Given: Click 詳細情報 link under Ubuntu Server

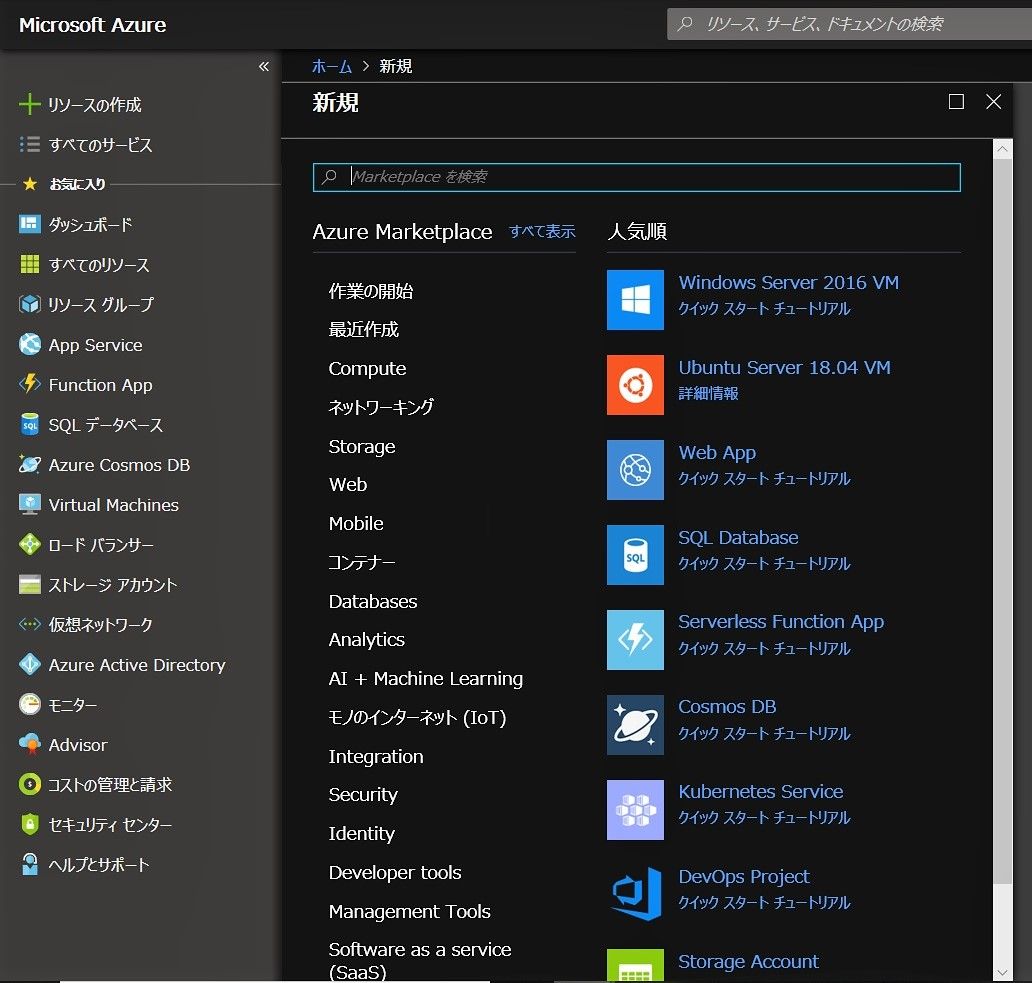Looking at the screenshot, I should pyautogui.click(x=708, y=393).
